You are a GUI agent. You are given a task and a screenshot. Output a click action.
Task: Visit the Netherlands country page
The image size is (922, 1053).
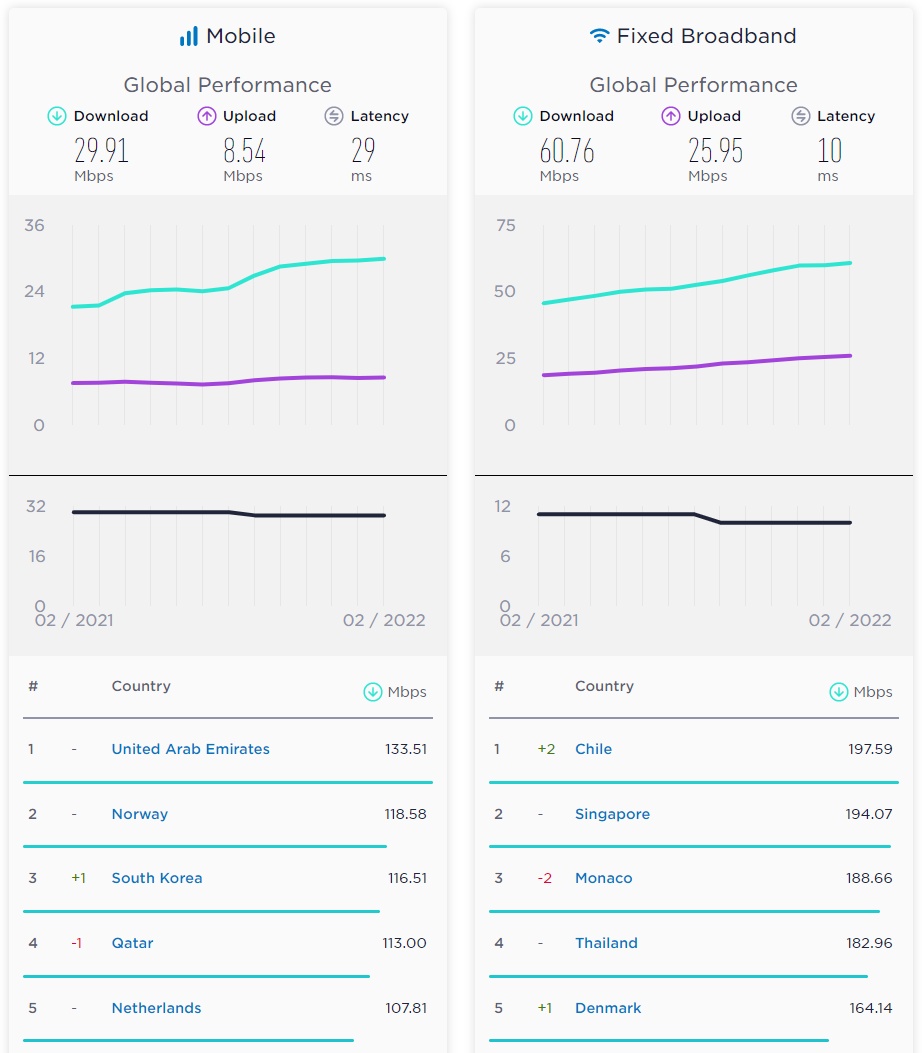tap(156, 1008)
